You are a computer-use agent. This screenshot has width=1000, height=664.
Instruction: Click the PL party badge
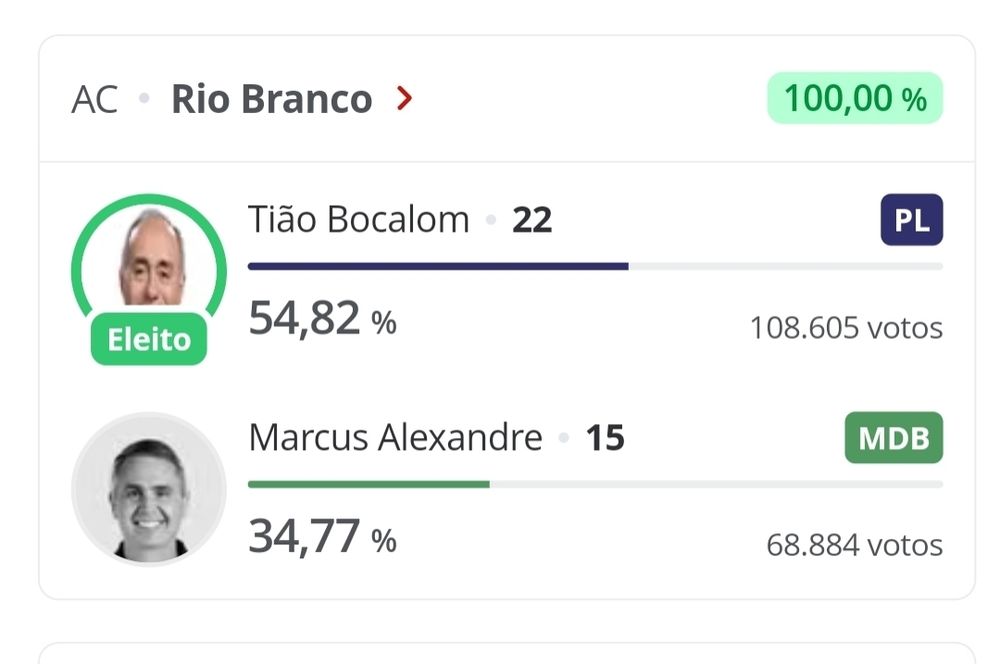click(x=911, y=220)
